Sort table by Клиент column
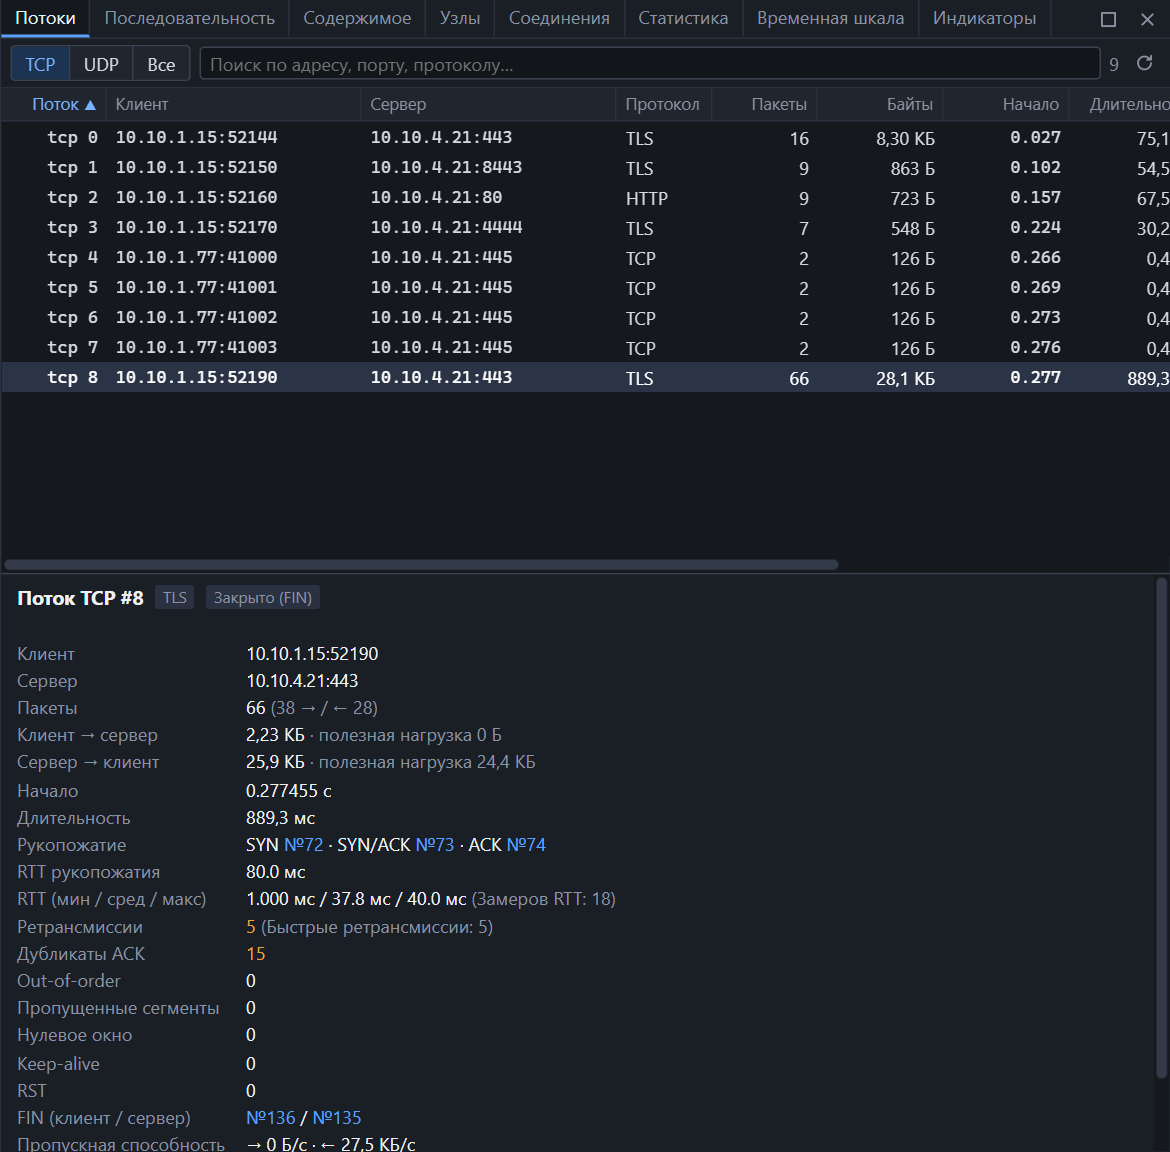 (x=233, y=104)
